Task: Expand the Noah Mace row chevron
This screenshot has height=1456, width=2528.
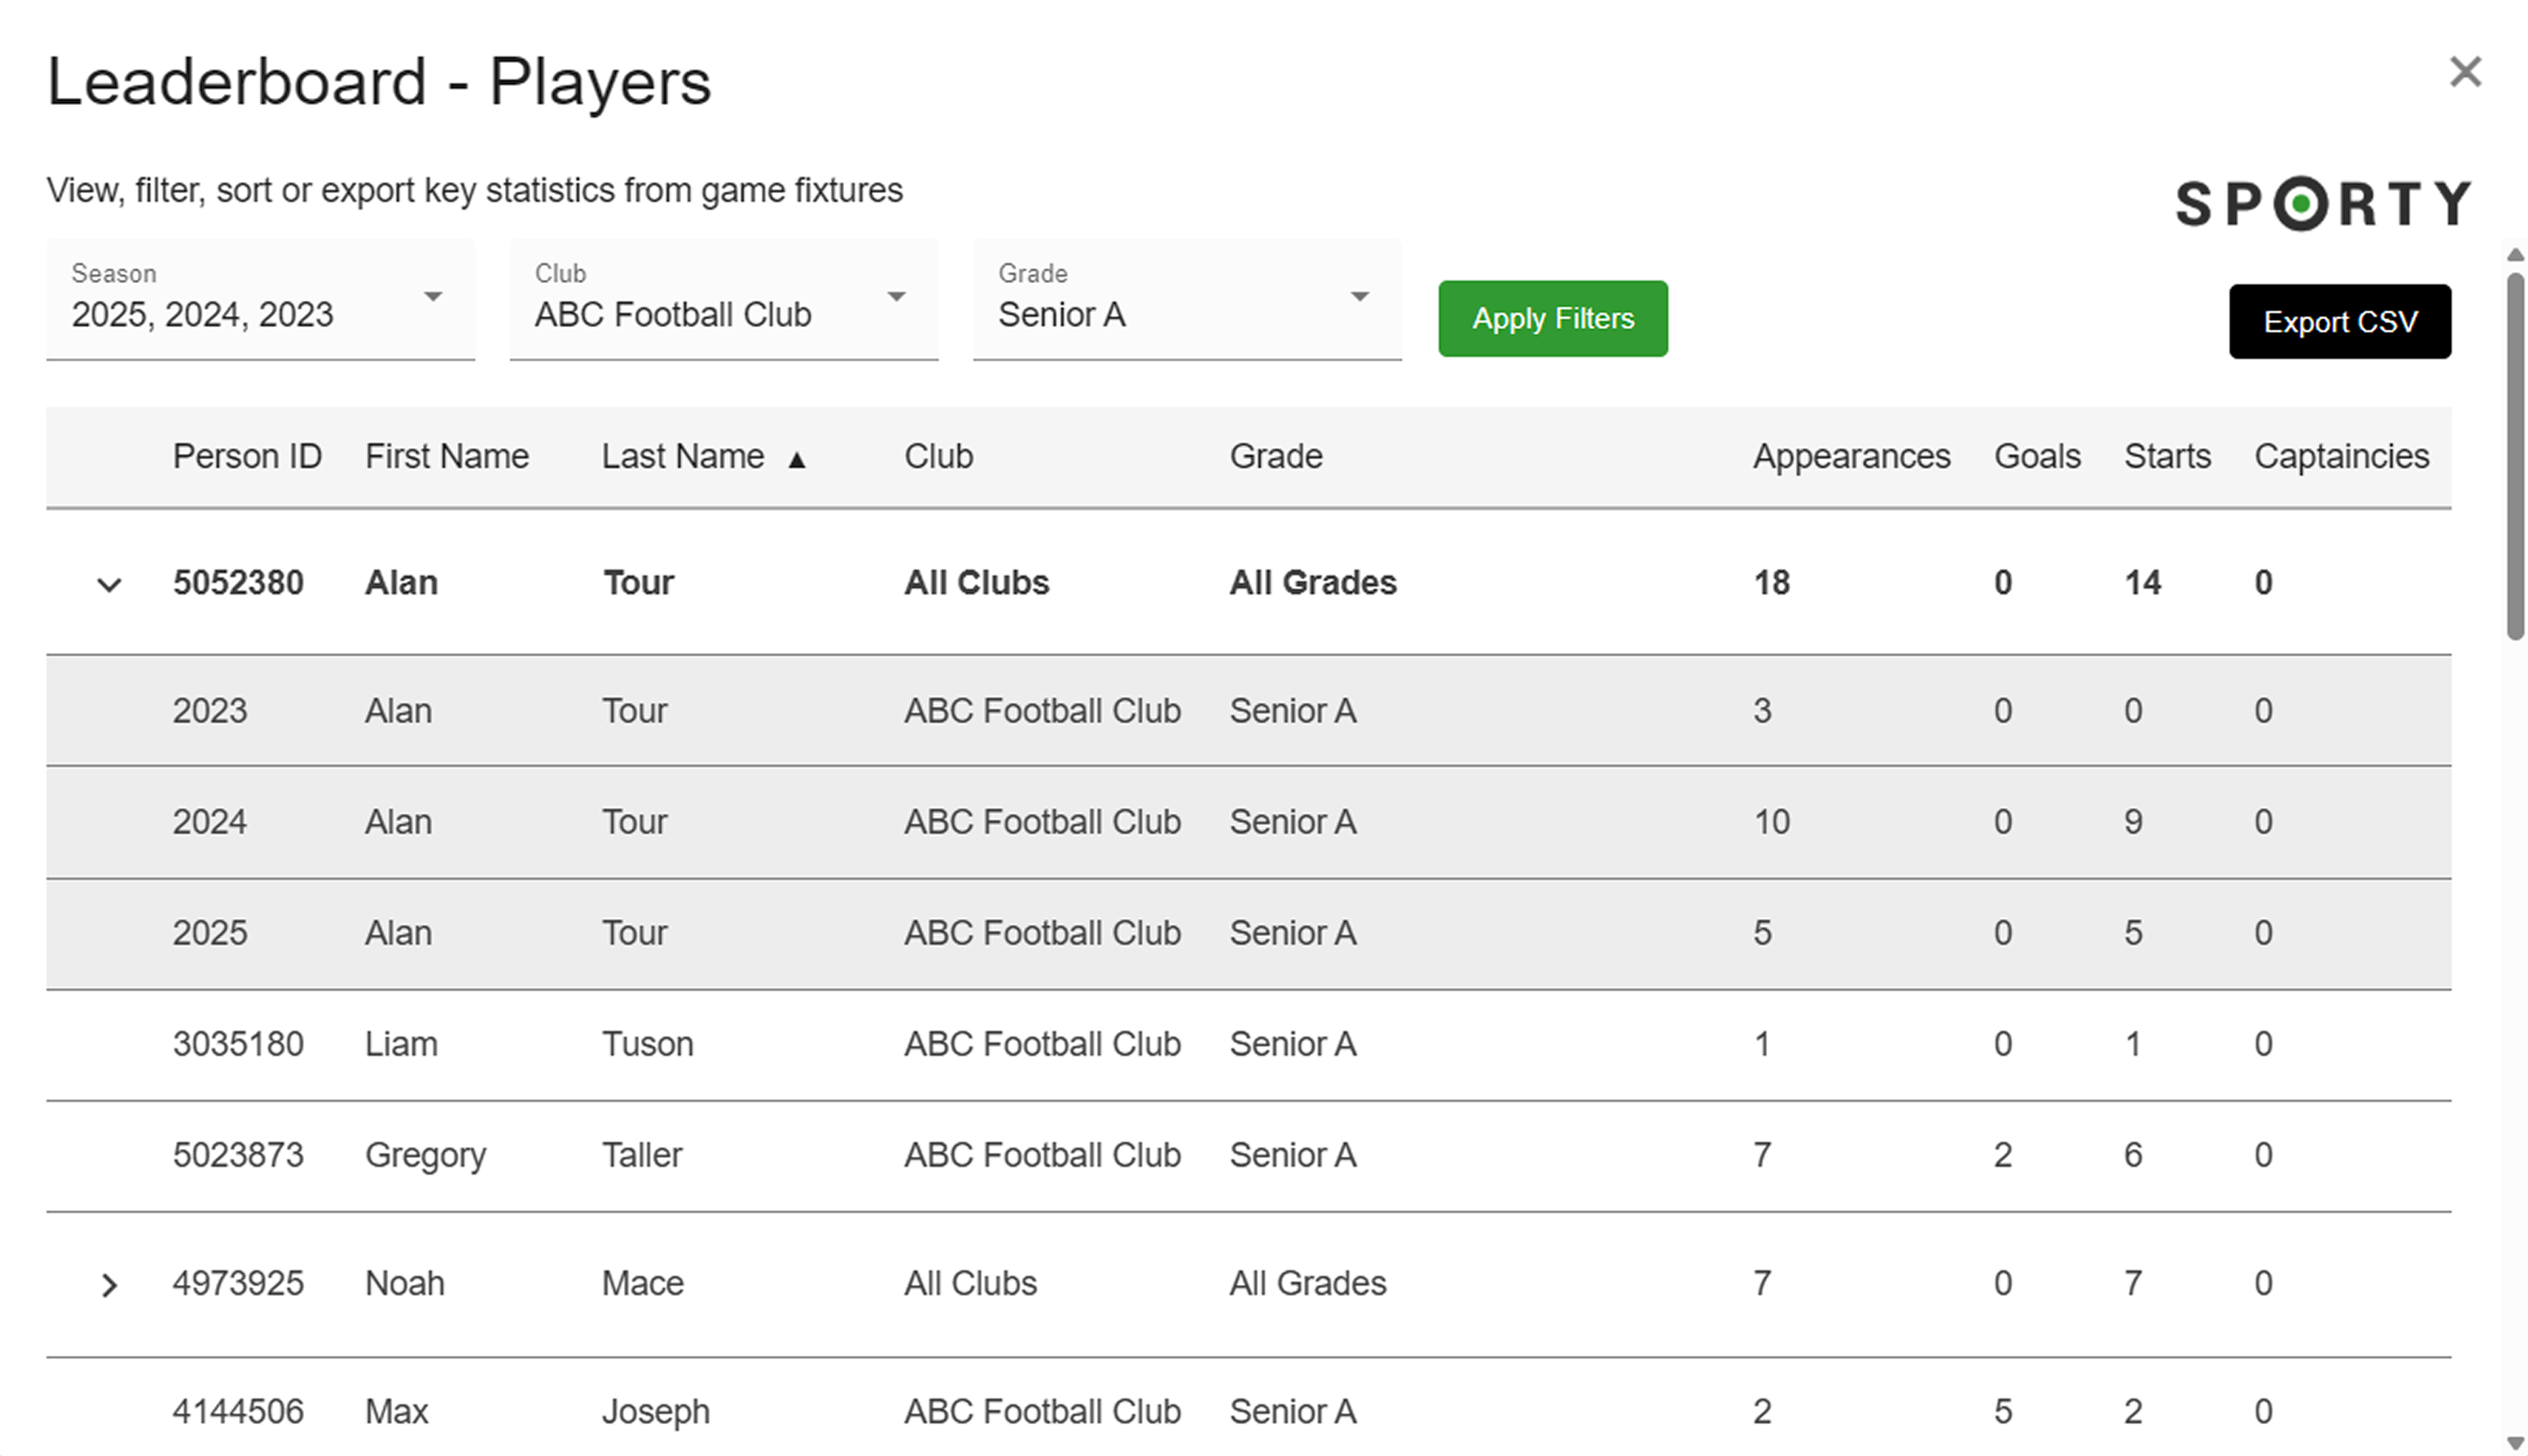Action: (x=109, y=1285)
